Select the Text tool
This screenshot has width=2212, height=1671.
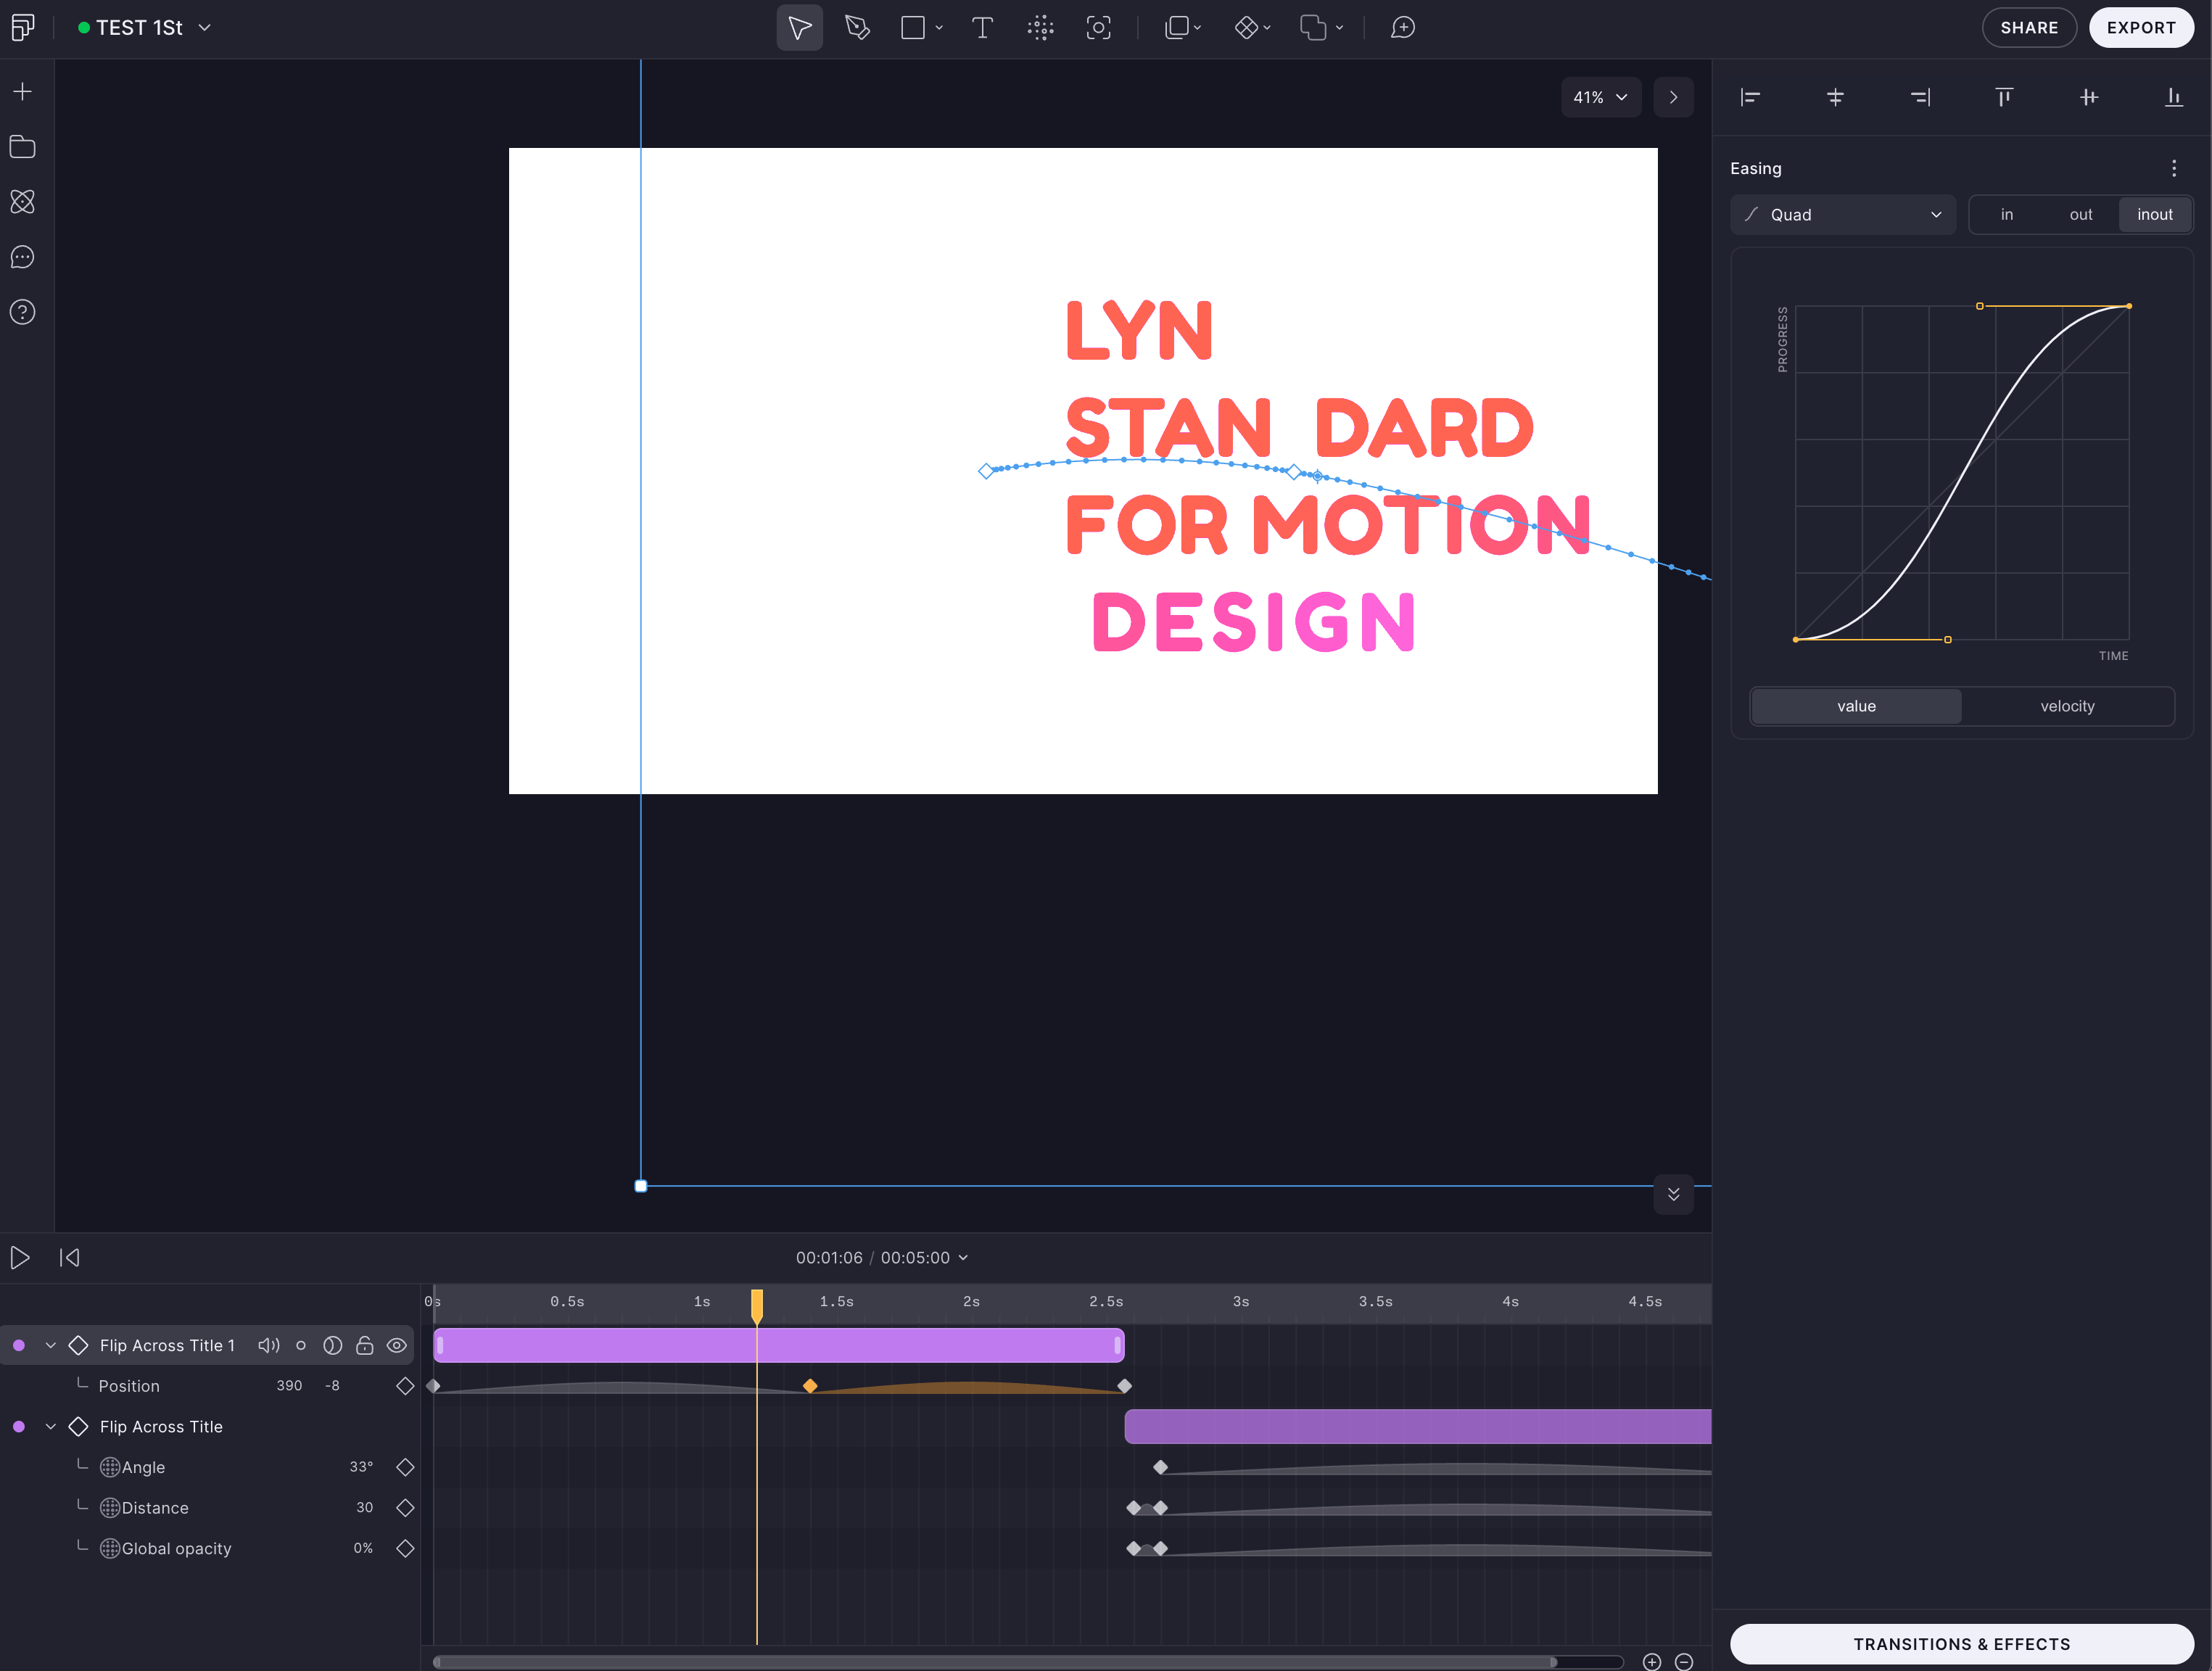point(982,28)
